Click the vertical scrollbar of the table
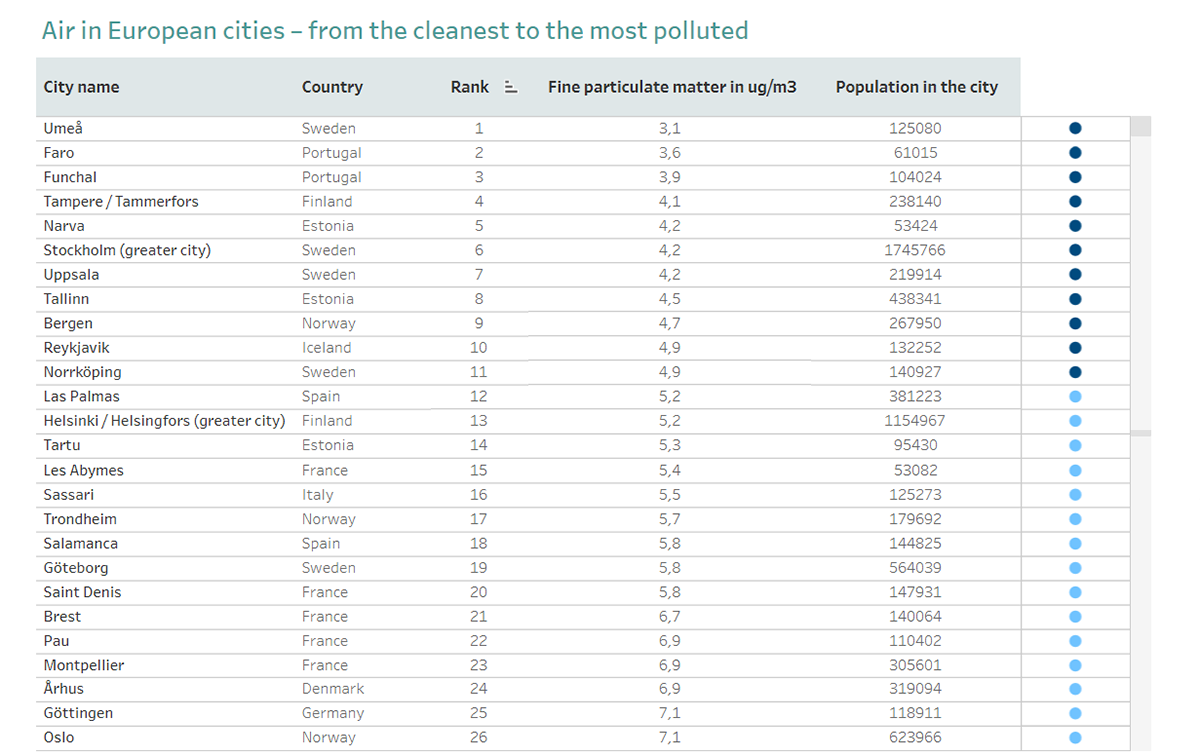The image size is (1200, 756). click(1141, 434)
